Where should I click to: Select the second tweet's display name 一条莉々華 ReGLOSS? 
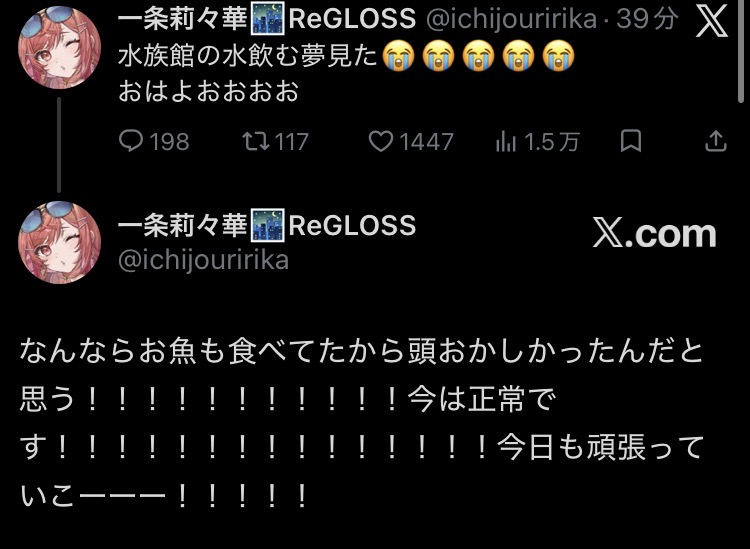[x=266, y=225]
